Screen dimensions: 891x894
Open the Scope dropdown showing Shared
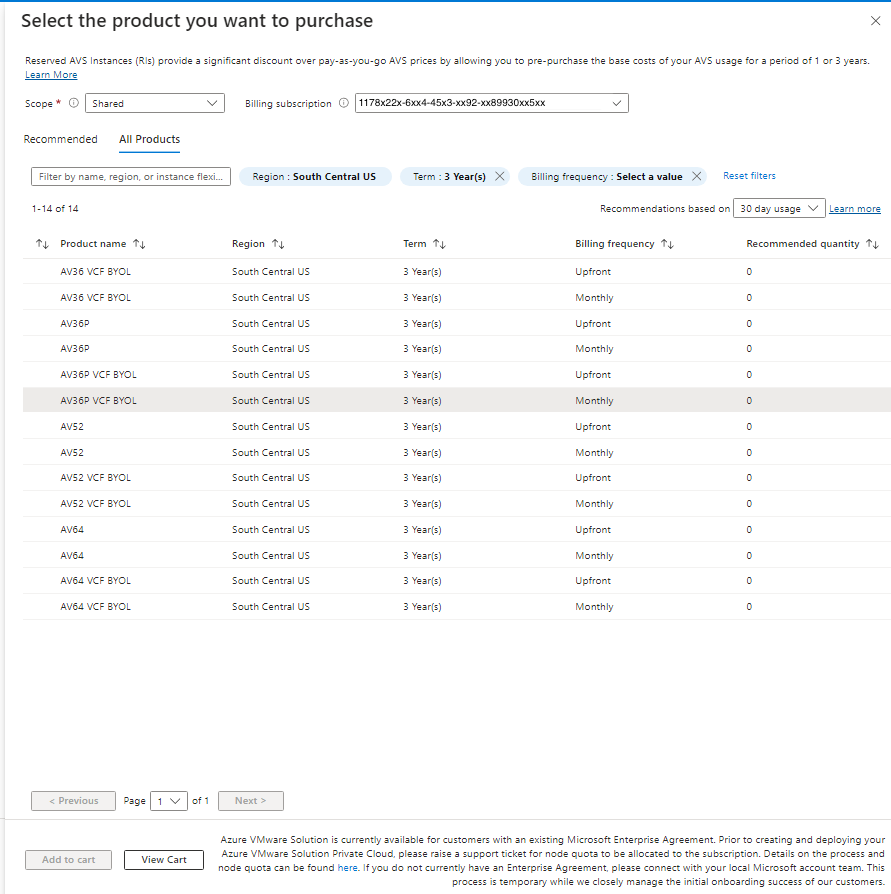tap(155, 103)
